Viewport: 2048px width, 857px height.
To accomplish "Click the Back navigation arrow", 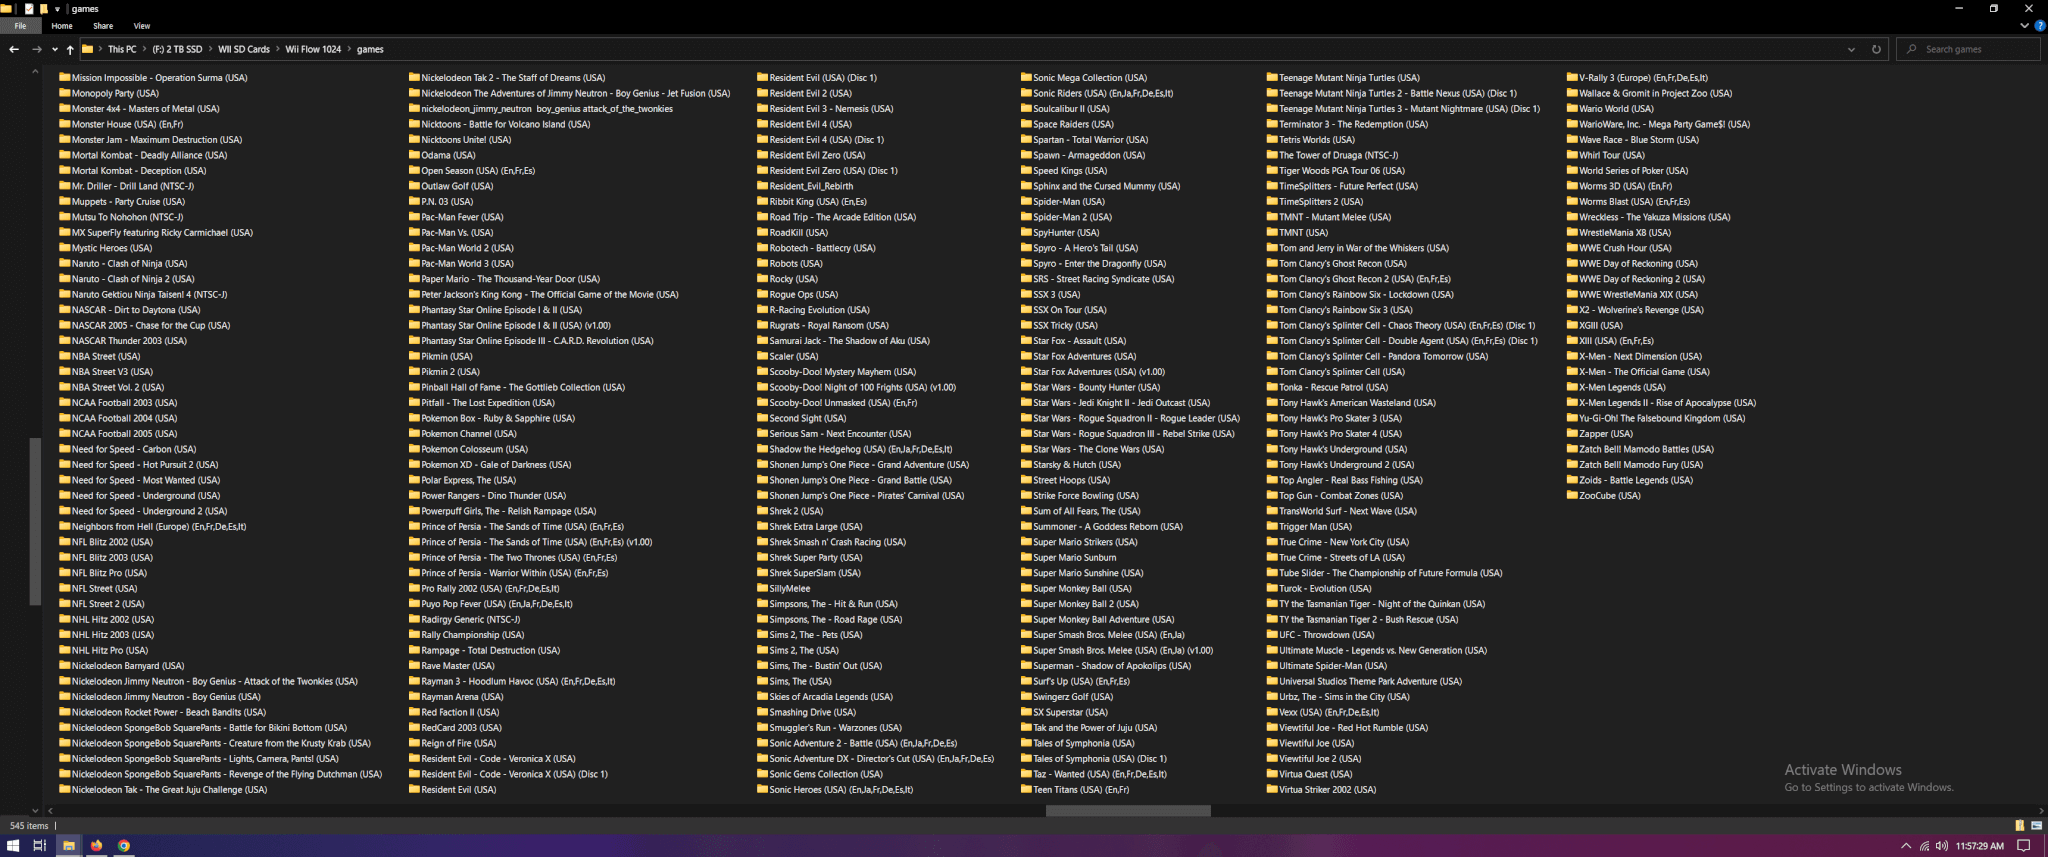I will (14, 49).
